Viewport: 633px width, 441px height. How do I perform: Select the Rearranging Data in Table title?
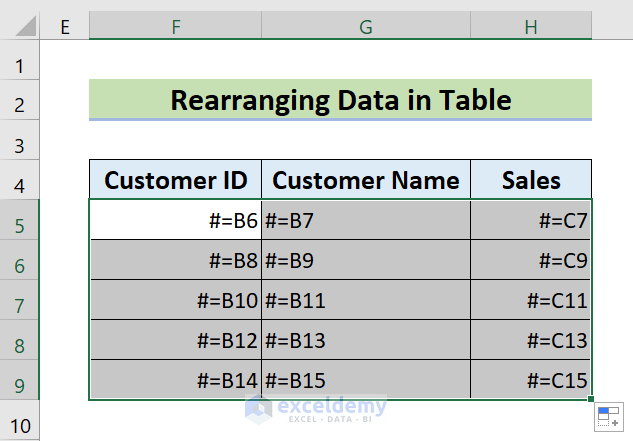340,100
